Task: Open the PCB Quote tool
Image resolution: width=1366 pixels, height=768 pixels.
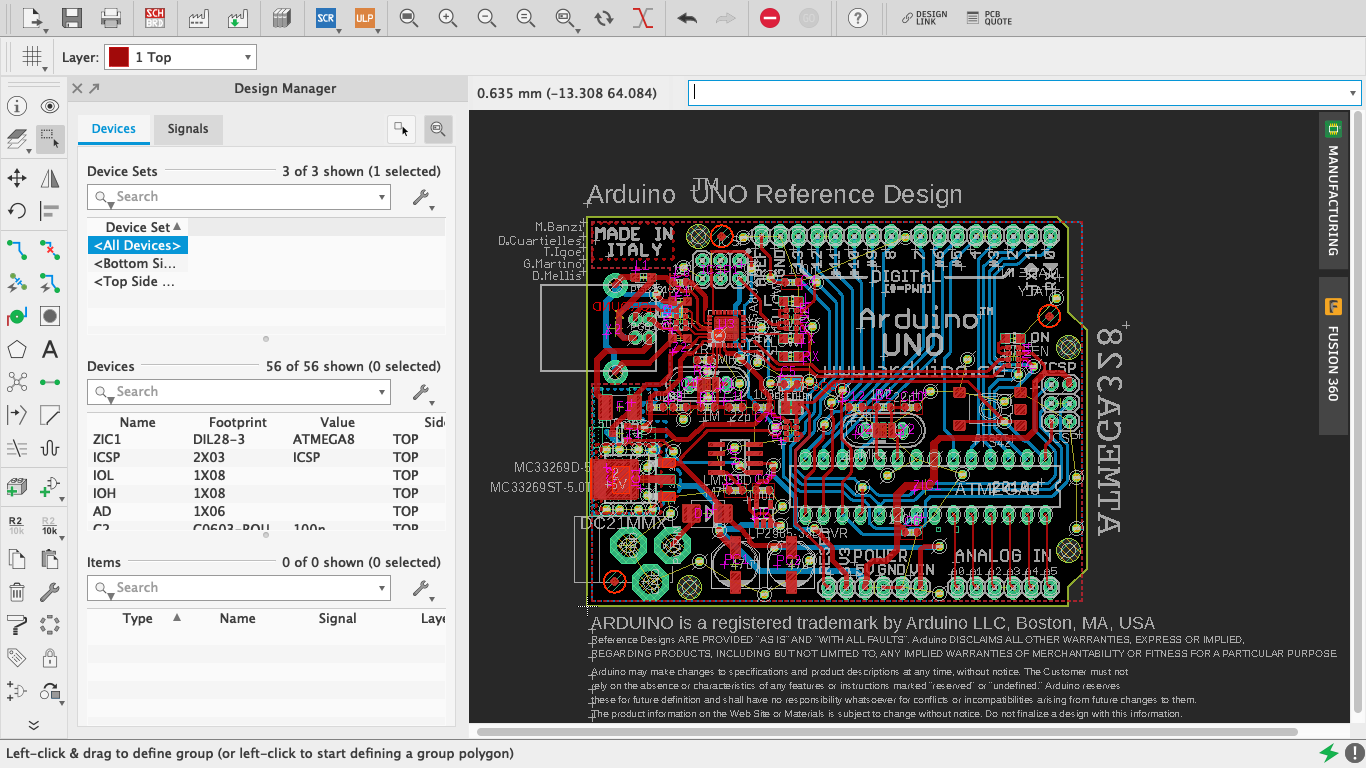Action: [990, 18]
